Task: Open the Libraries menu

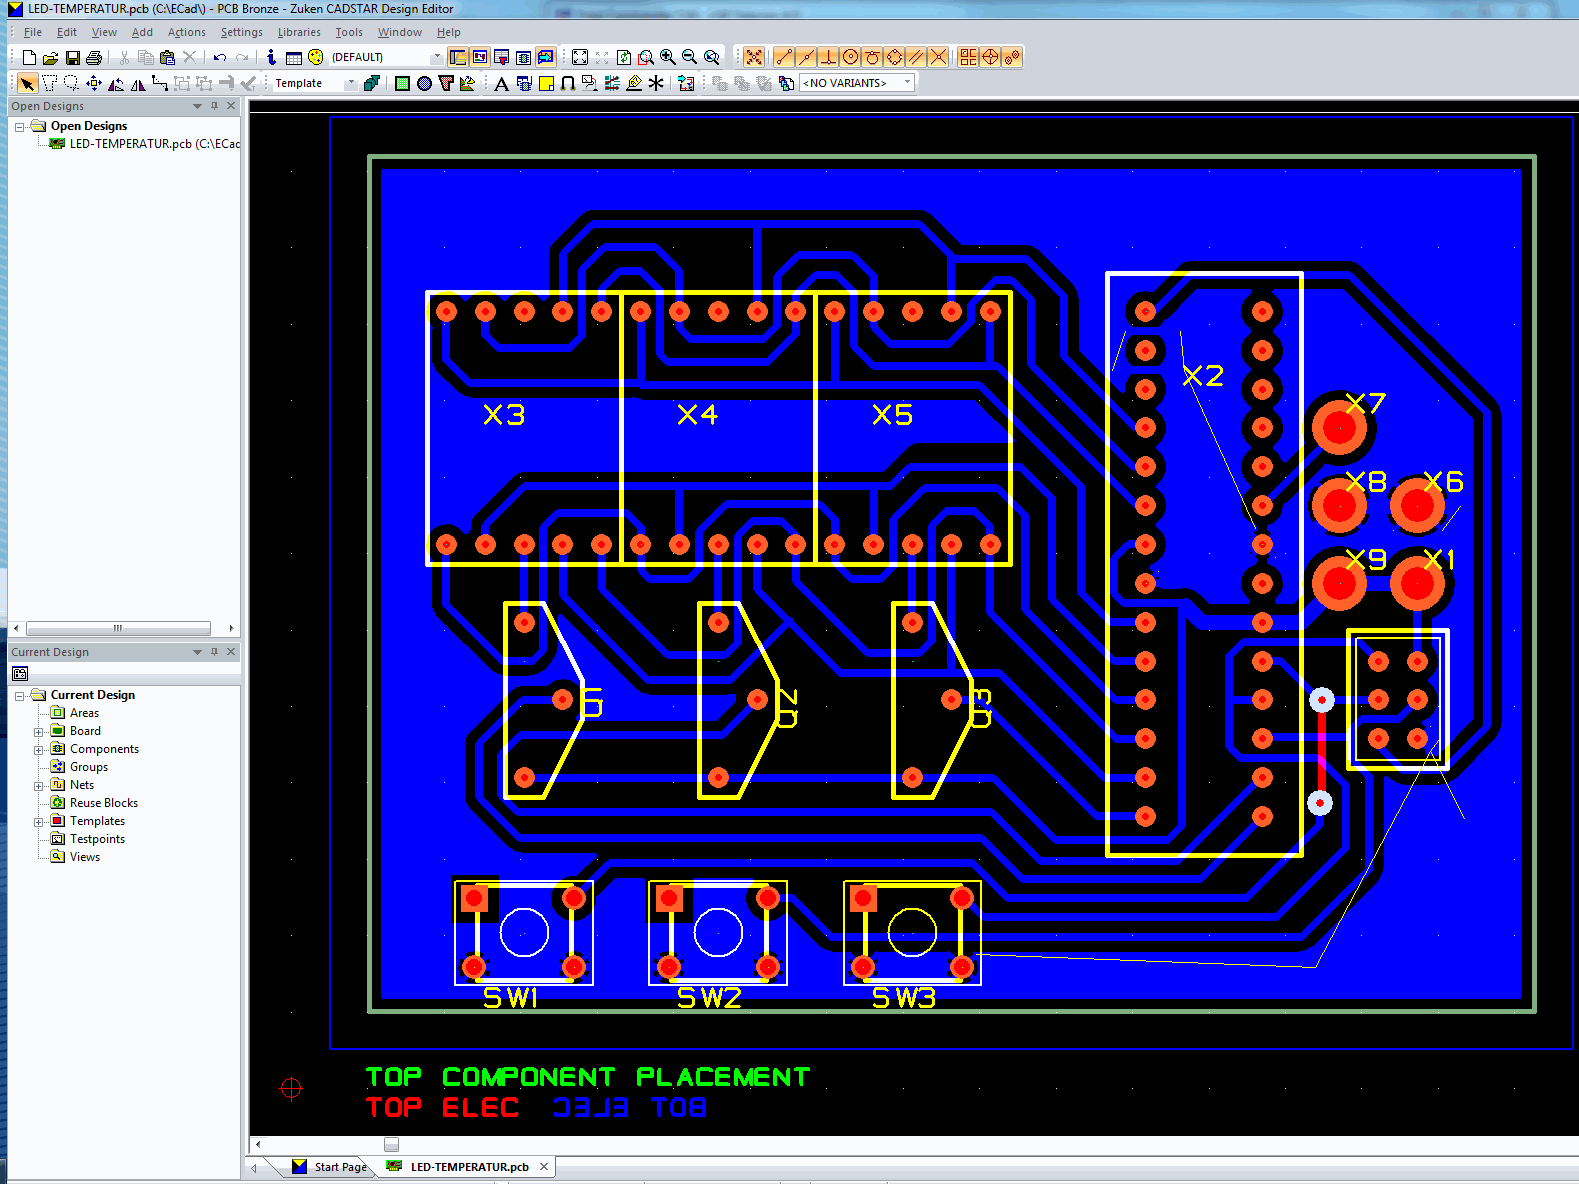Action: pos(299,32)
